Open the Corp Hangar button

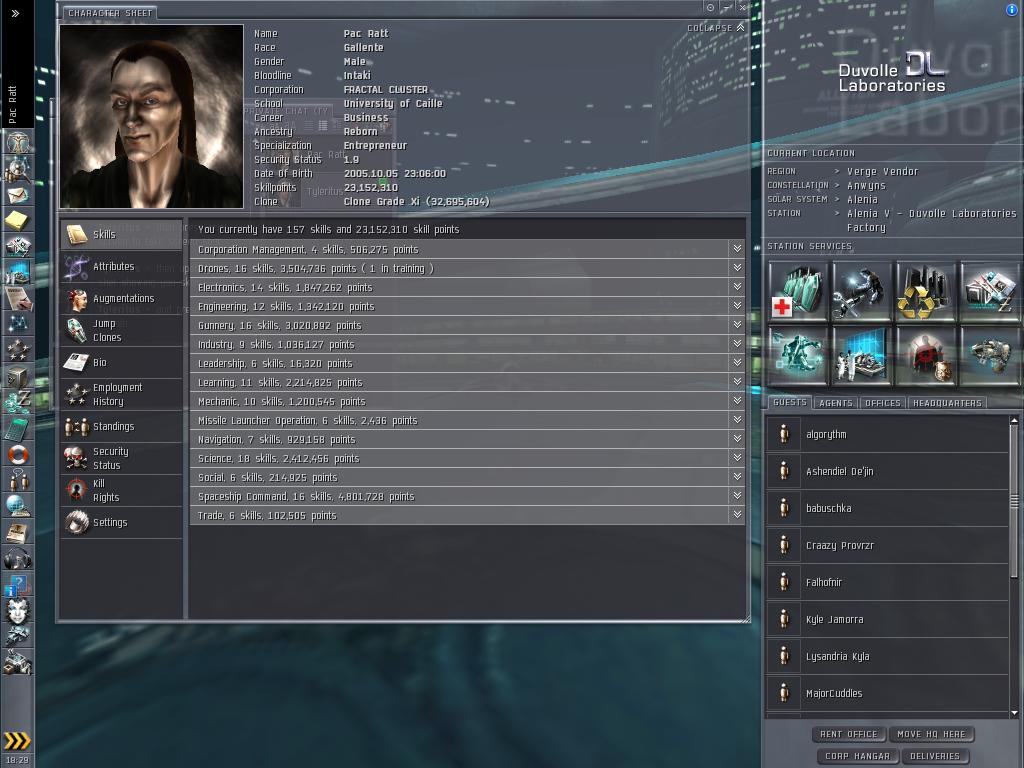coord(857,756)
